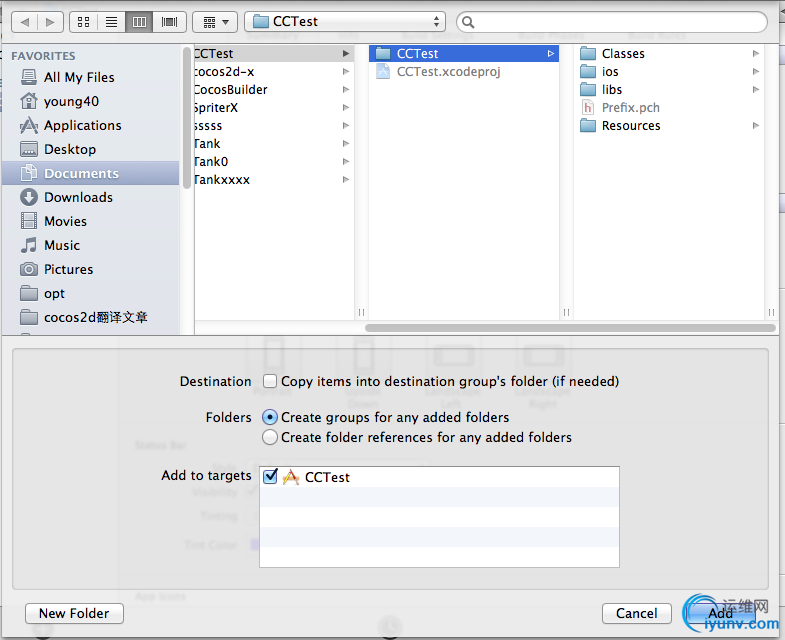Select CCTest in the first column
This screenshot has height=640, width=785.
point(274,54)
